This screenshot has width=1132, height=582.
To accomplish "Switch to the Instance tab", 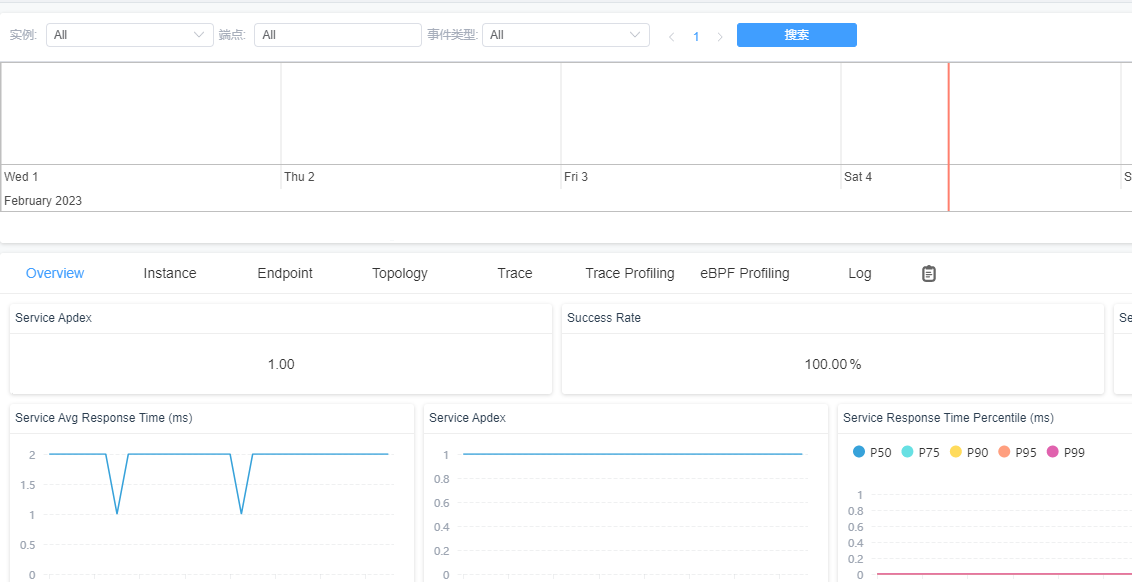I will (170, 273).
